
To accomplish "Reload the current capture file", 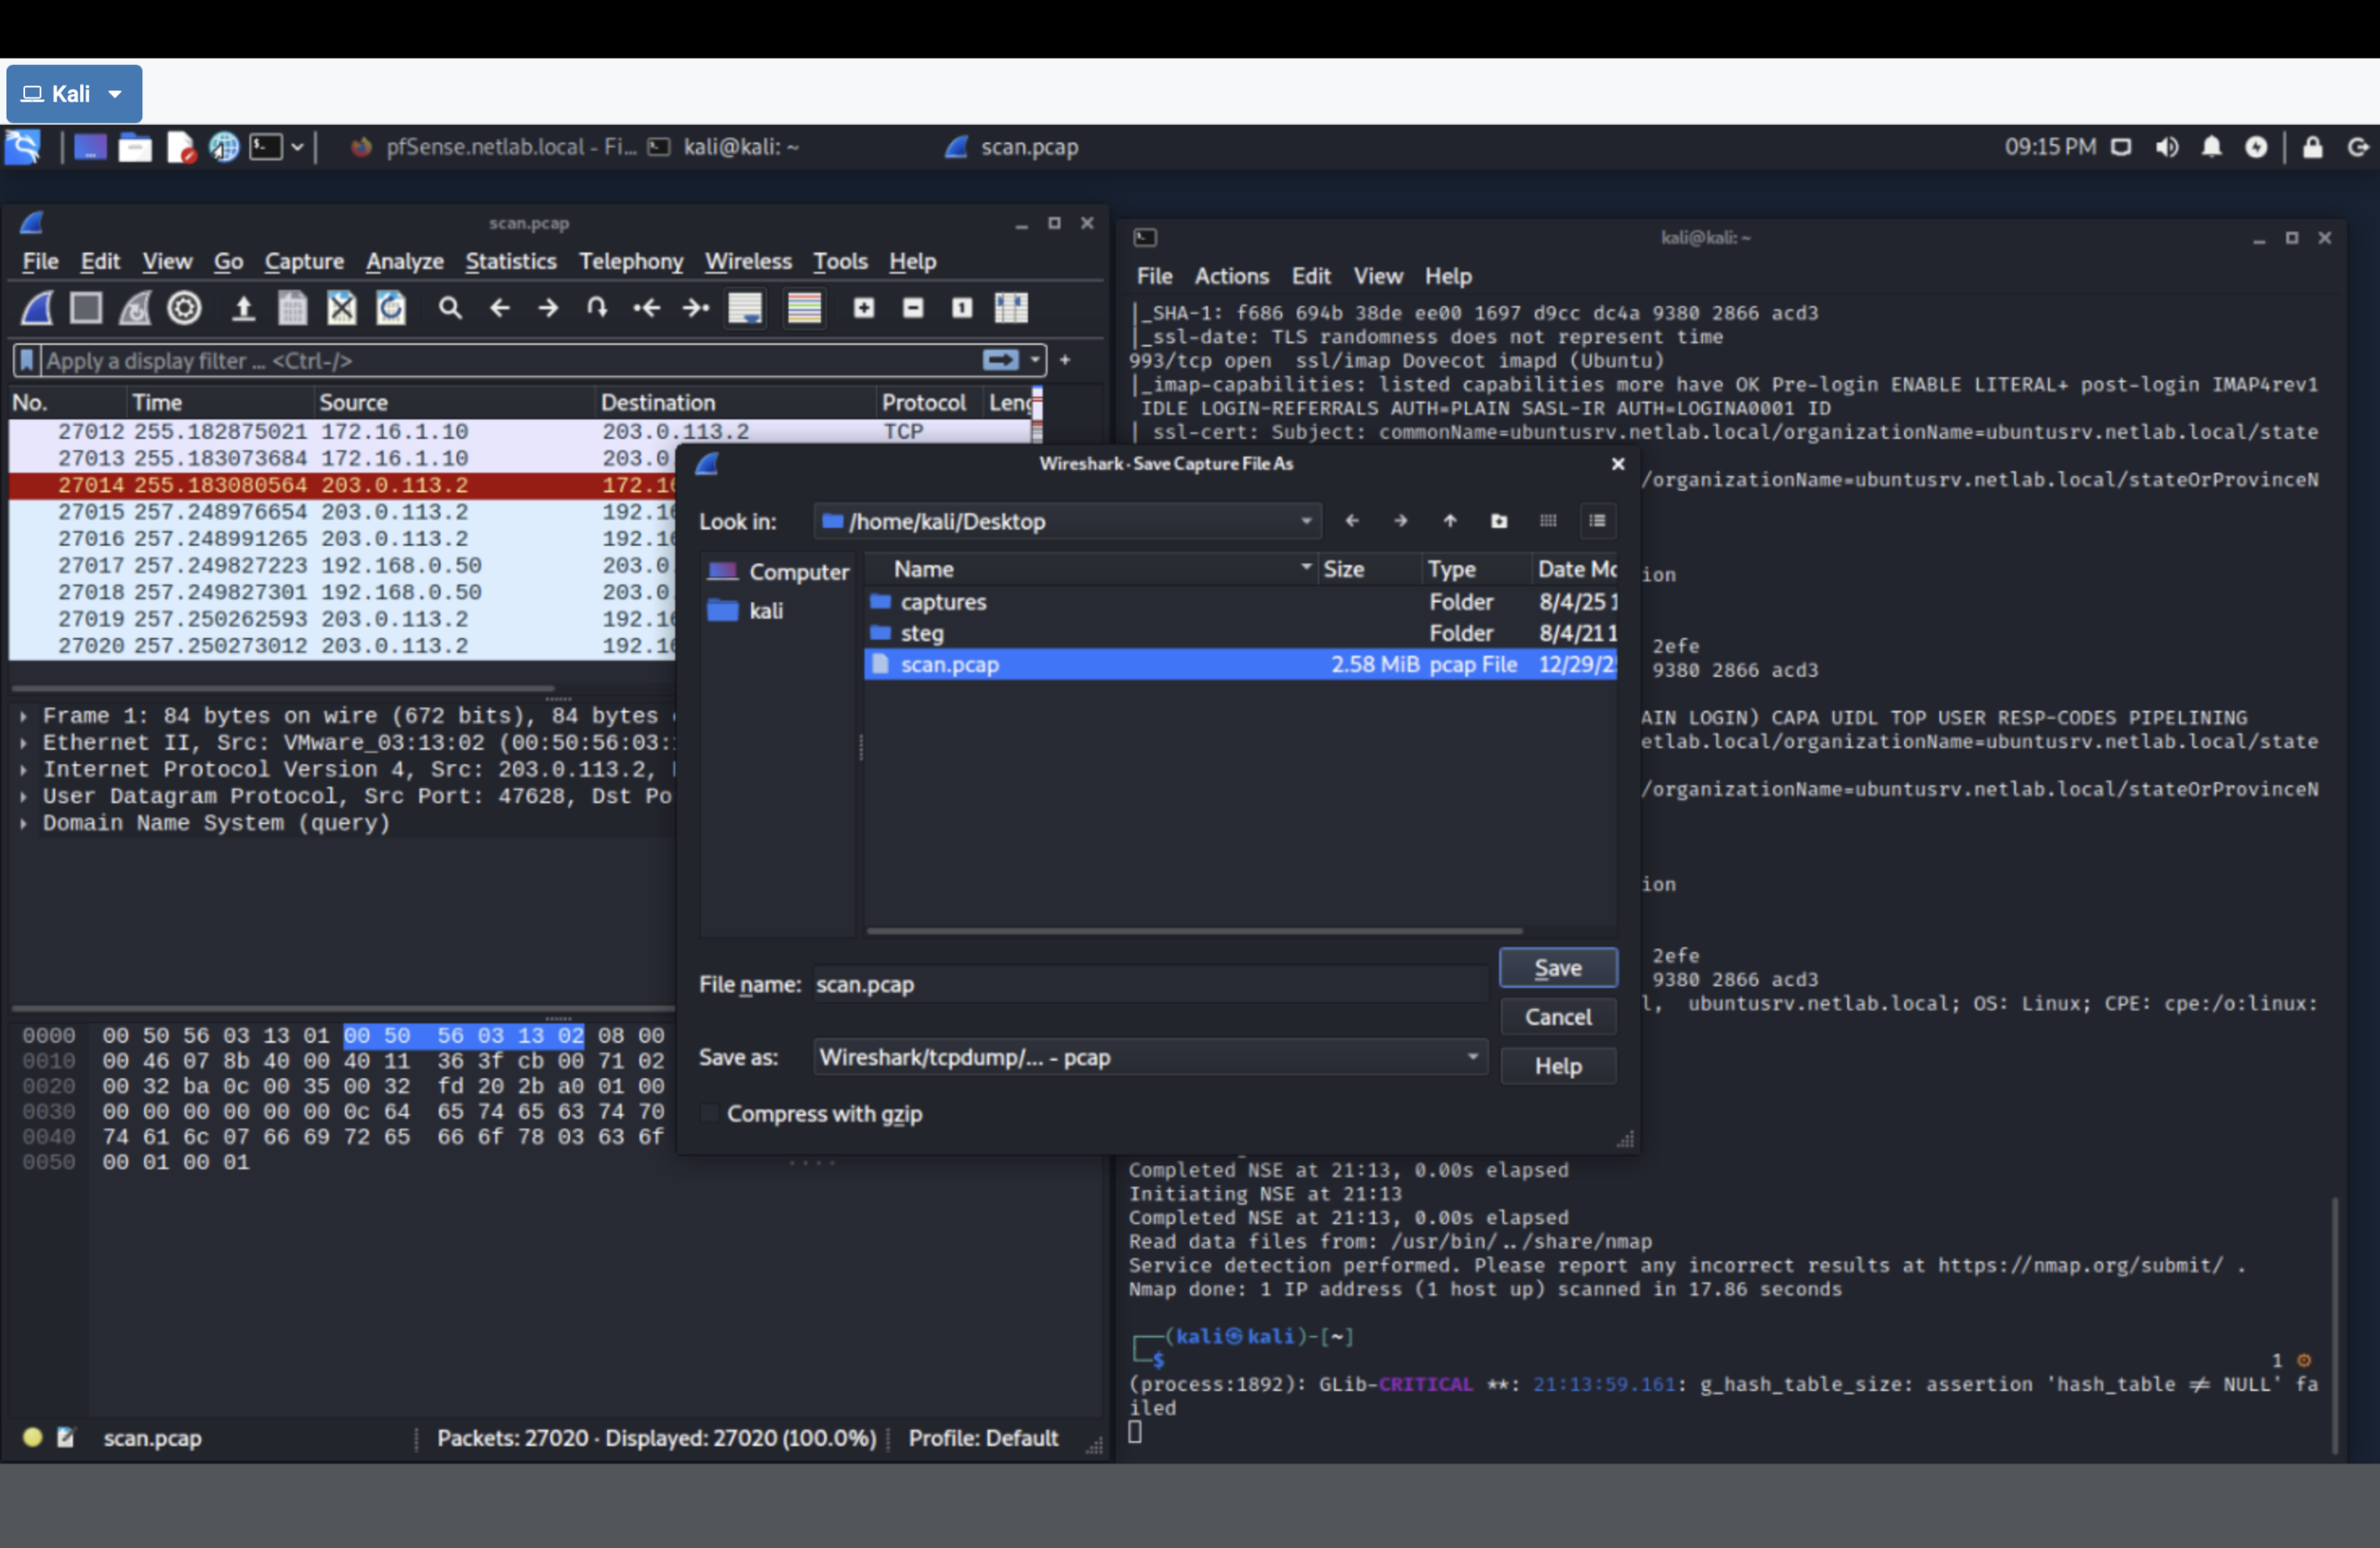I will pyautogui.click(x=392, y=308).
